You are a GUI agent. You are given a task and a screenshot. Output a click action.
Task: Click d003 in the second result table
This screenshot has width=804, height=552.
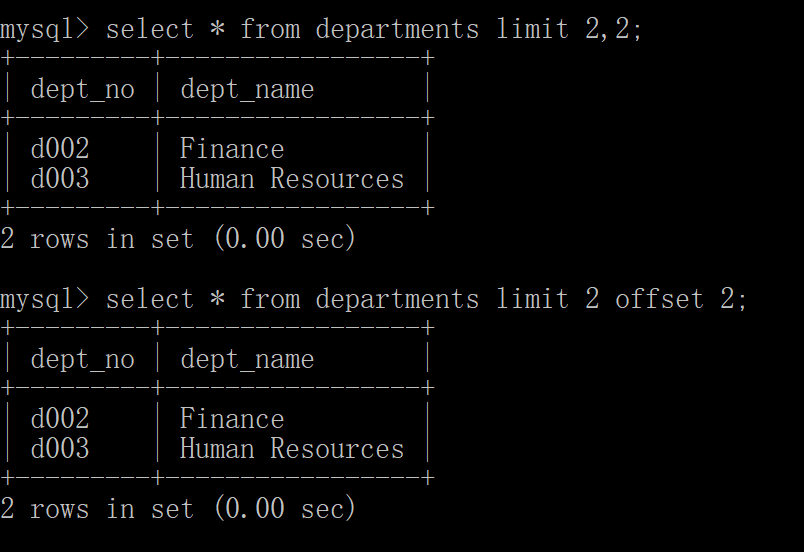(60, 448)
